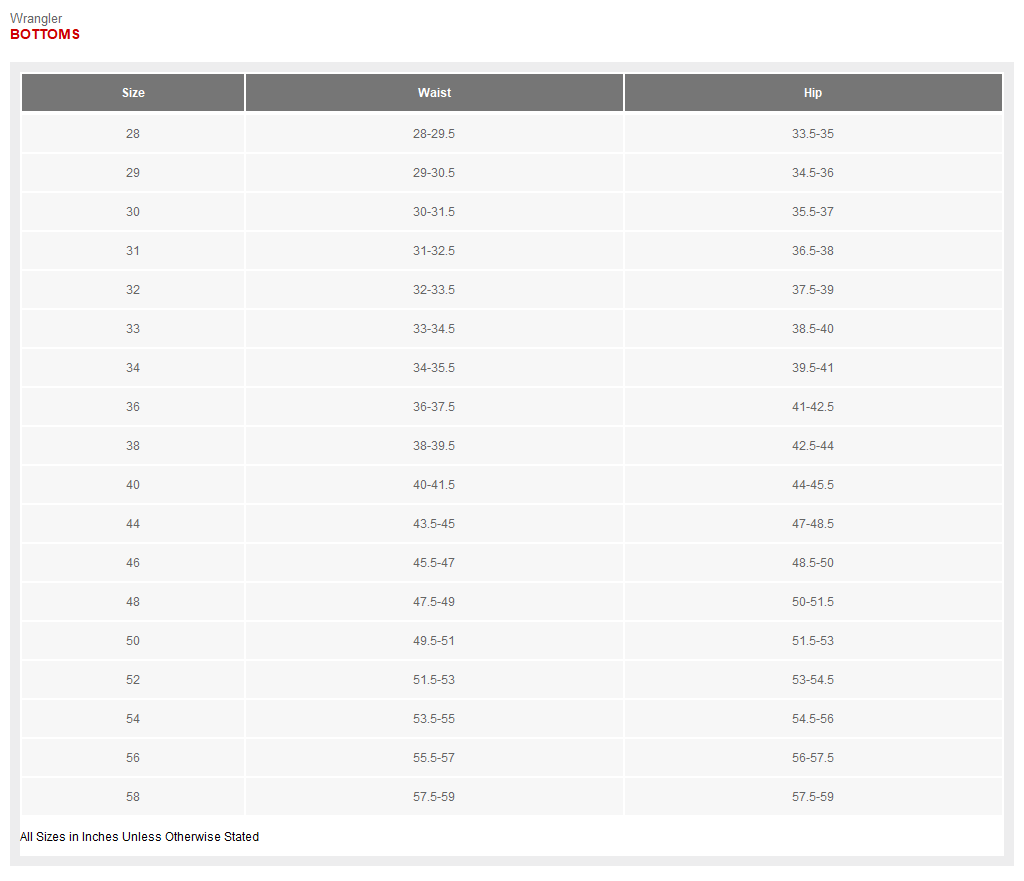This screenshot has width=1024, height=881.
Task: Select hip value 47-48.5
Action: (813, 524)
